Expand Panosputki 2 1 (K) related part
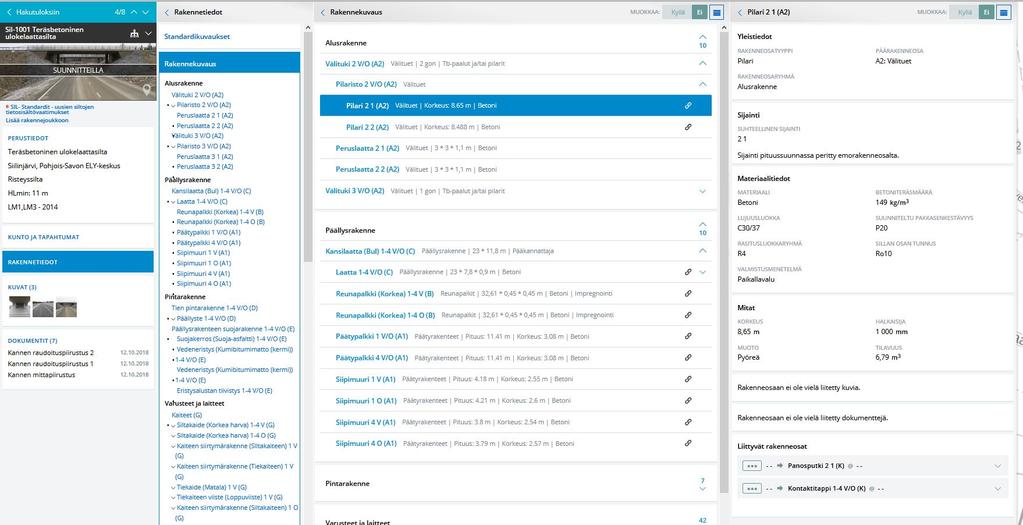Image resolution: width=1023 pixels, height=525 pixels. coord(998,466)
